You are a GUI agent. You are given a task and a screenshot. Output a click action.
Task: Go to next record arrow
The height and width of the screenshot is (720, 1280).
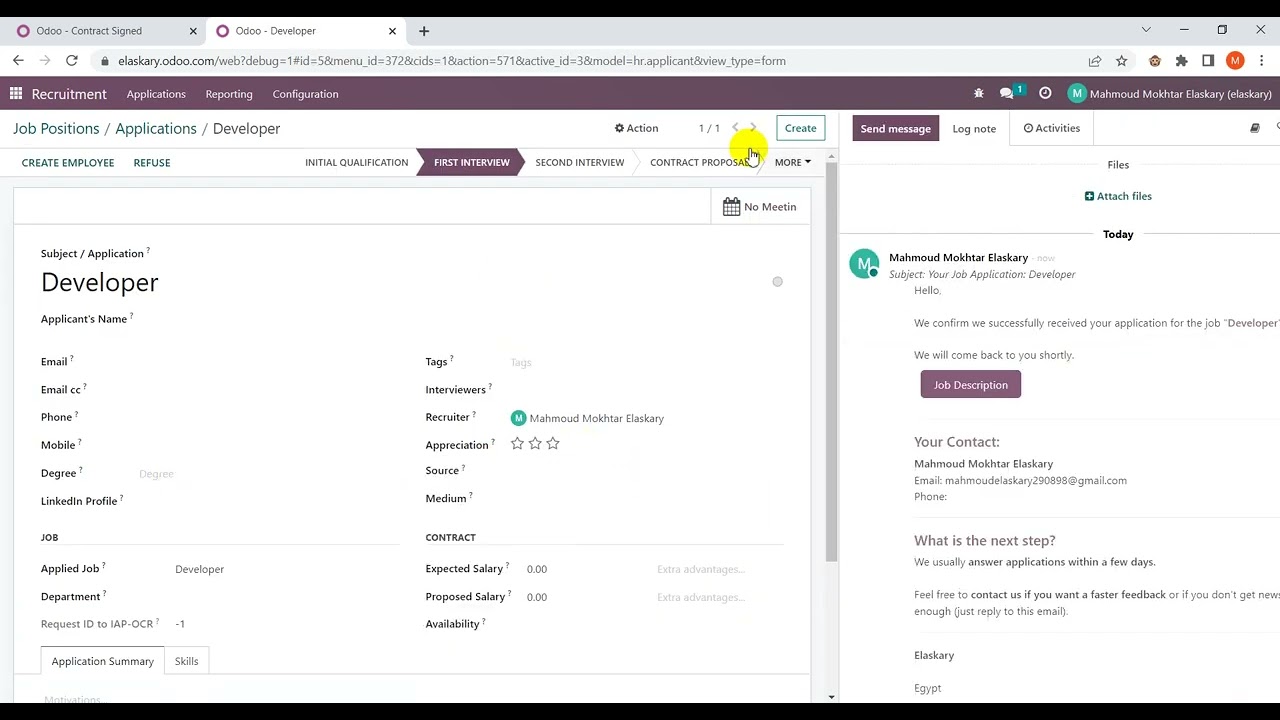click(754, 128)
